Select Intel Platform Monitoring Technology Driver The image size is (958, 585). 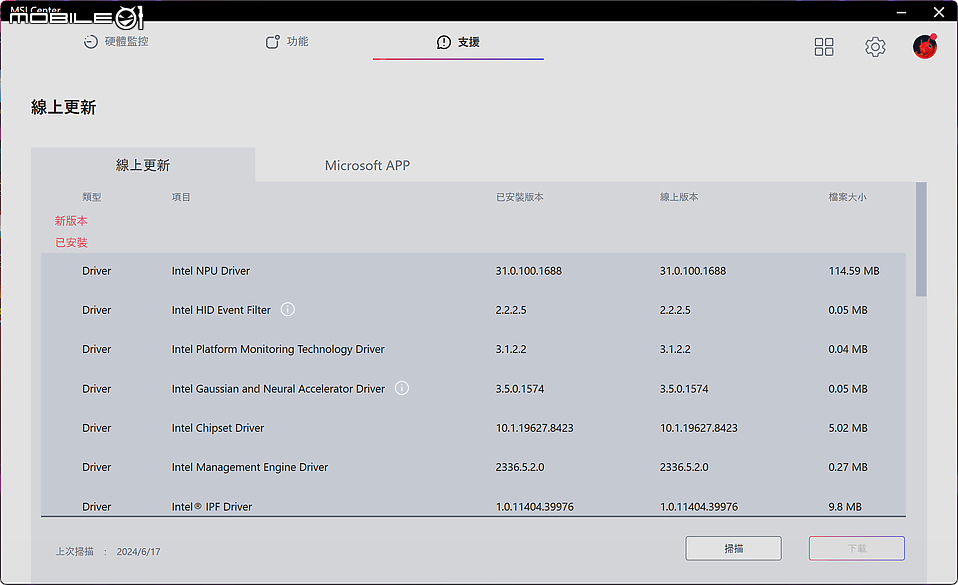click(x=278, y=349)
